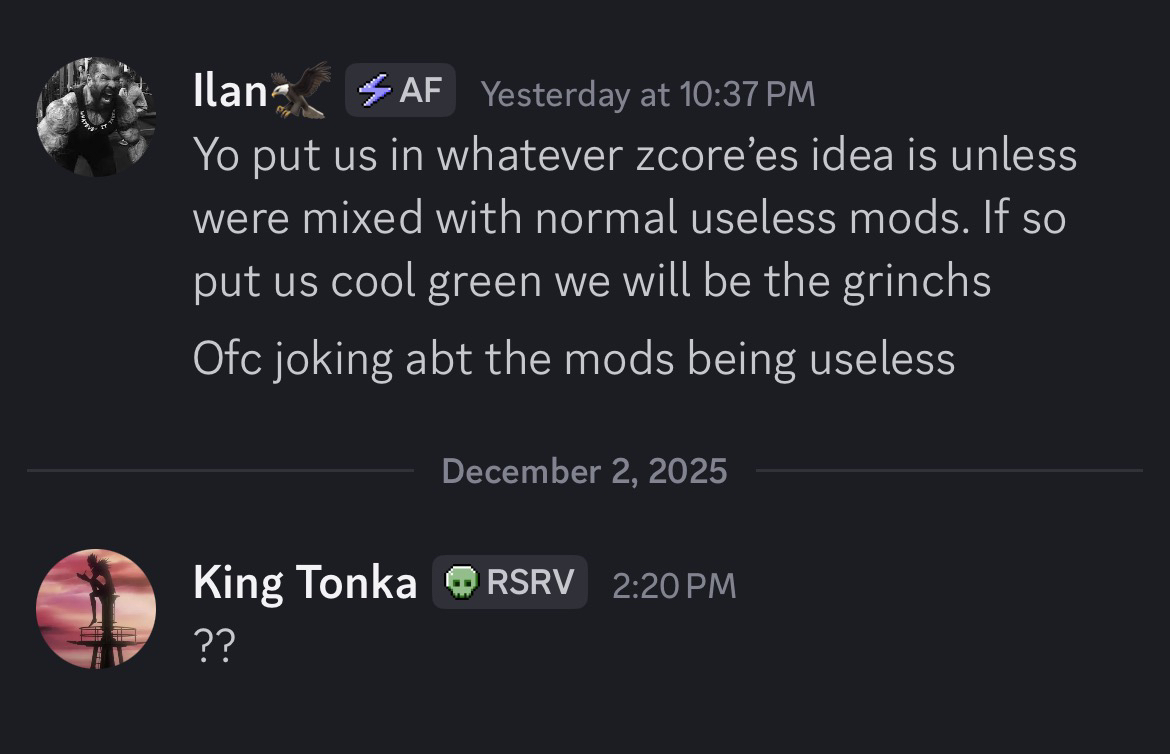This screenshot has width=1170, height=754.
Task: Click the green skull icon in RSRV tag
Action: (459, 582)
